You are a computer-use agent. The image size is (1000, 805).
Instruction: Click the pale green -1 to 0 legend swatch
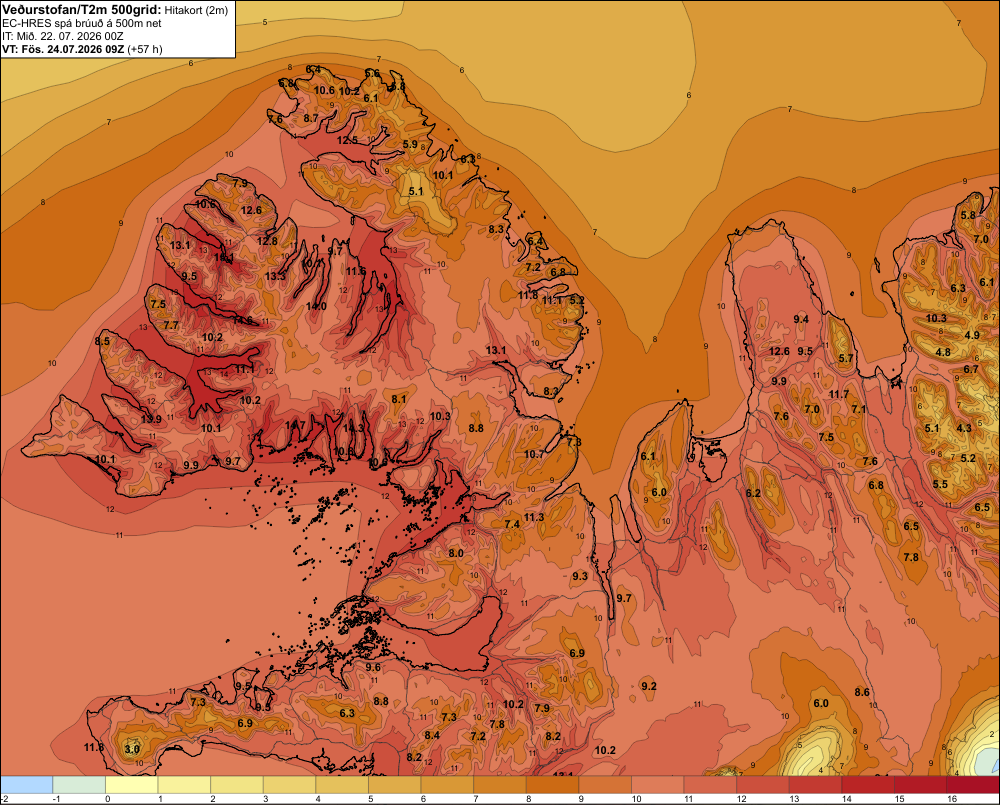pyautogui.click(x=79, y=785)
